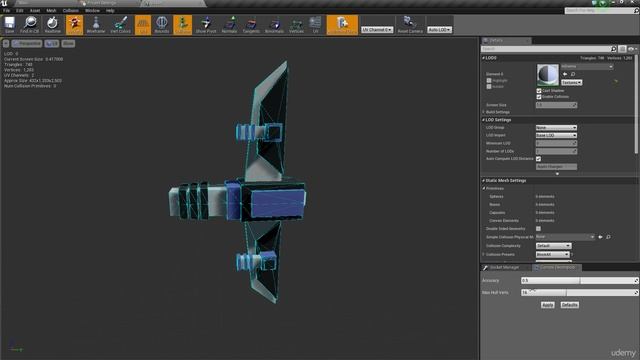The image size is (640, 360).
Task: Toggle the Highlight checkbox for Element 0
Action: 489,81
